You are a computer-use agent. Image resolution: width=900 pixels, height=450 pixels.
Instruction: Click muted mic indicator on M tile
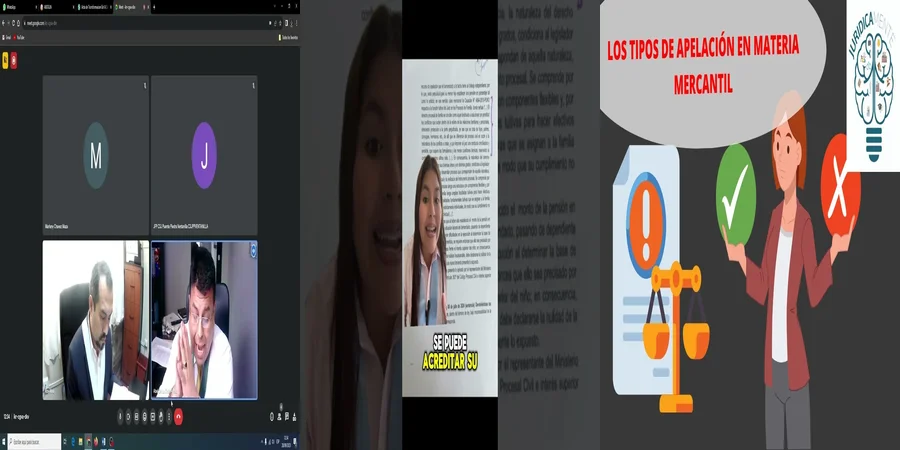pos(145,85)
